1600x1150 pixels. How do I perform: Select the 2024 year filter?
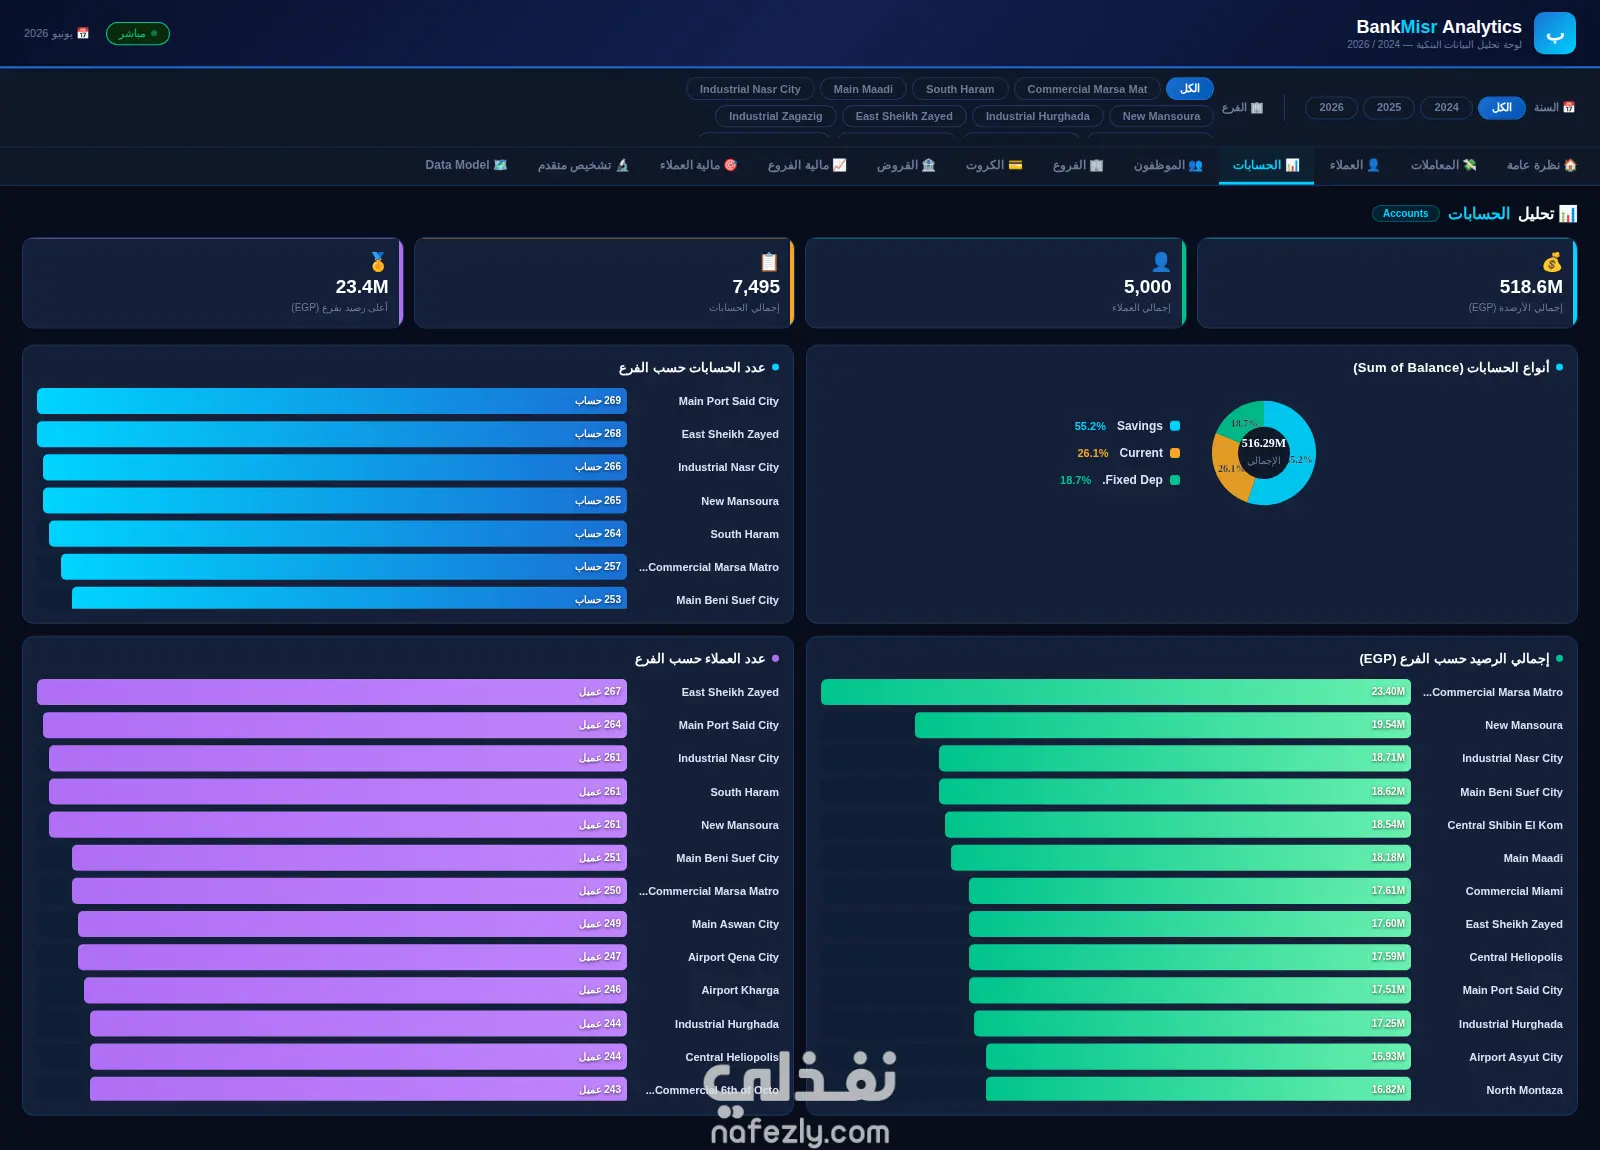1446,108
